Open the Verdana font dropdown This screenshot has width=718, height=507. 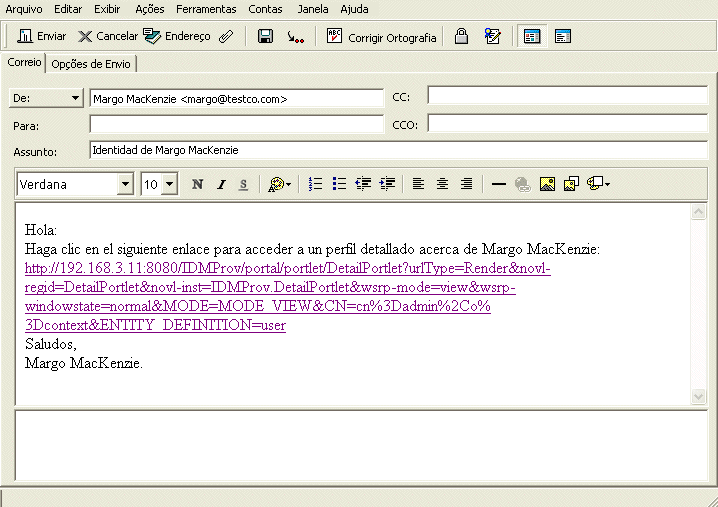click(x=125, y=184)
